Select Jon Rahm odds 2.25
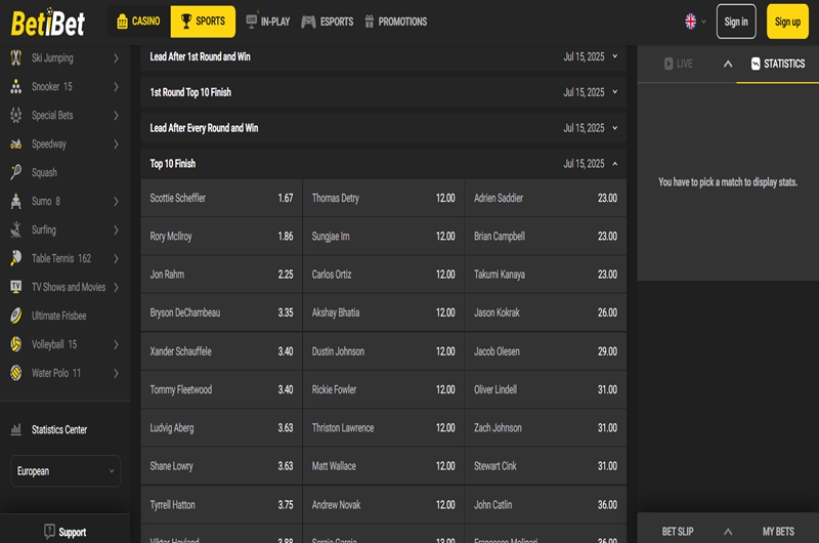 pos(221,274)
